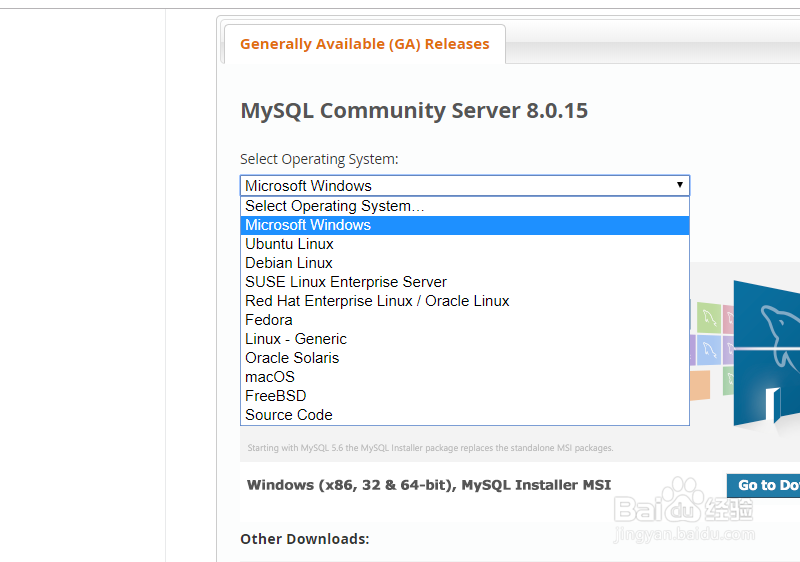Choose the Select Operating System… placeholder option
800x562 pixels.
point(335,206)
